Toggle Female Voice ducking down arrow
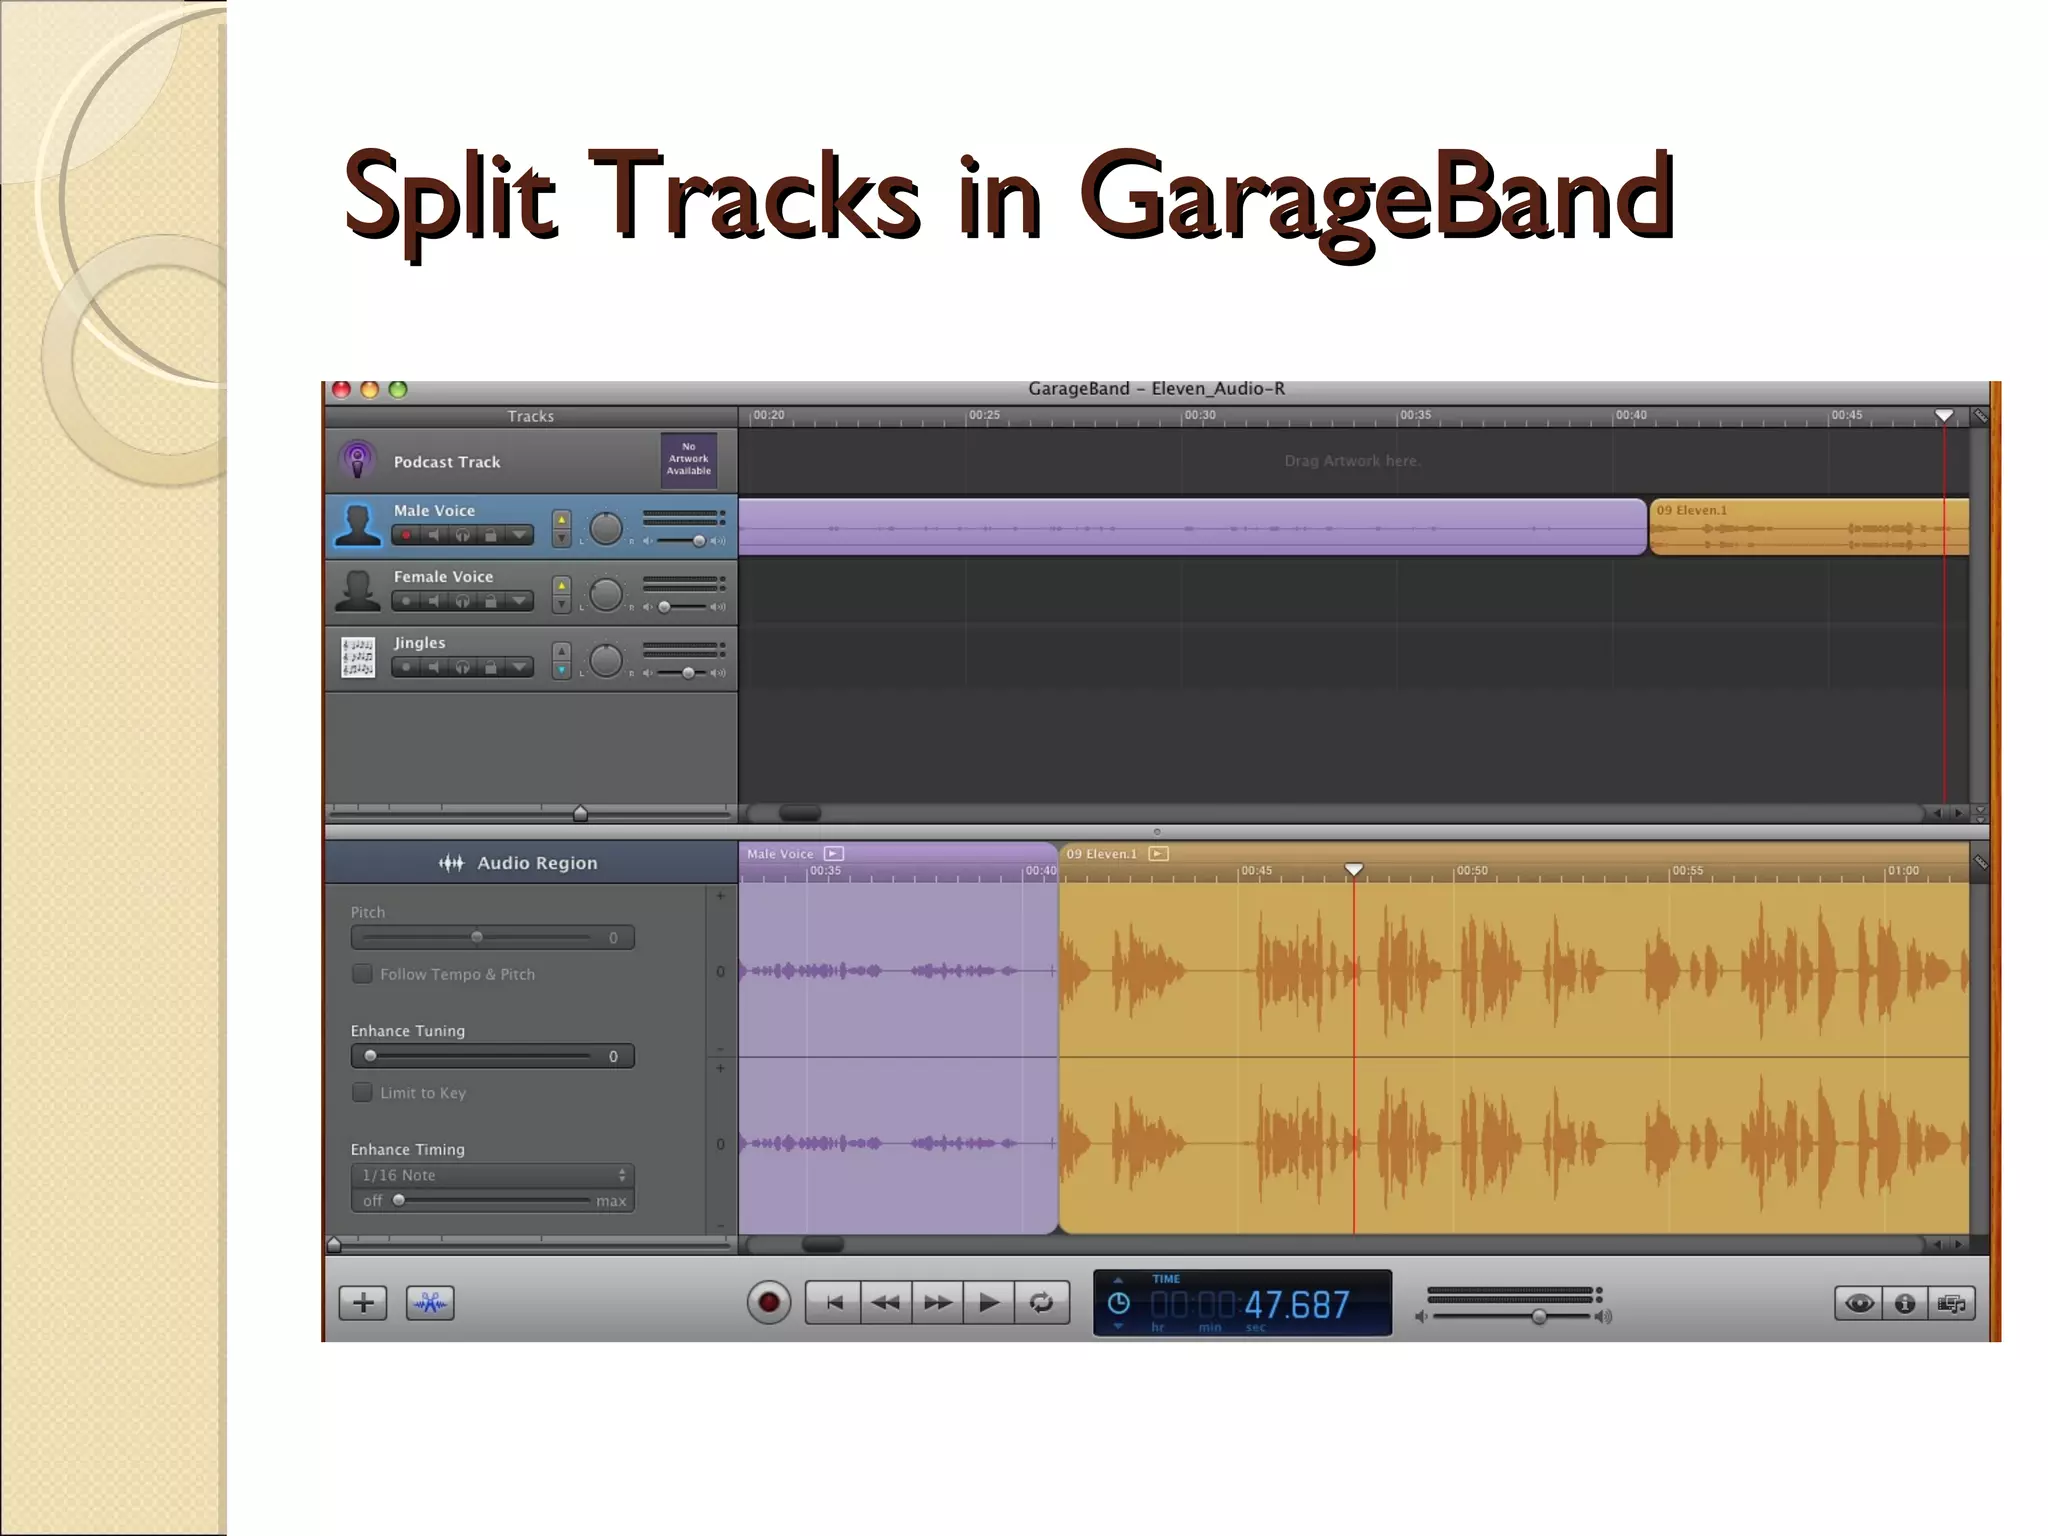 (562, 604)
